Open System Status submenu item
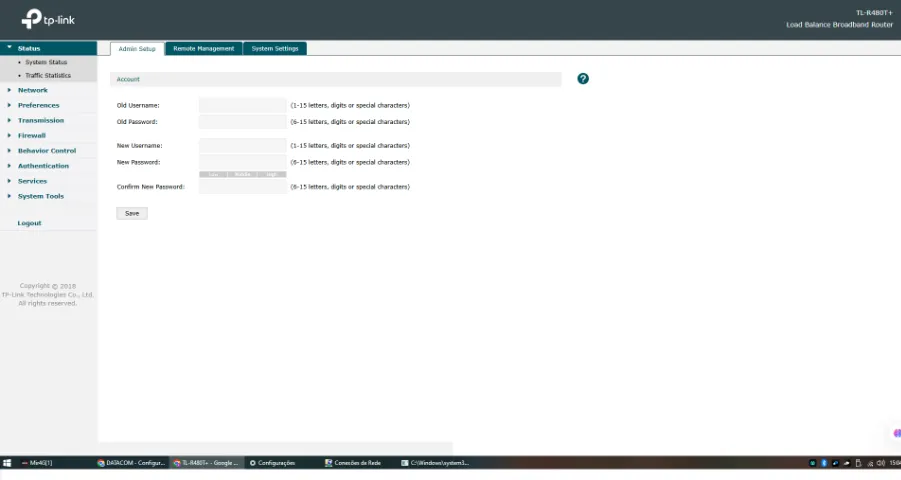Screen dimensions: 901x480 click(x=46, y=62)
